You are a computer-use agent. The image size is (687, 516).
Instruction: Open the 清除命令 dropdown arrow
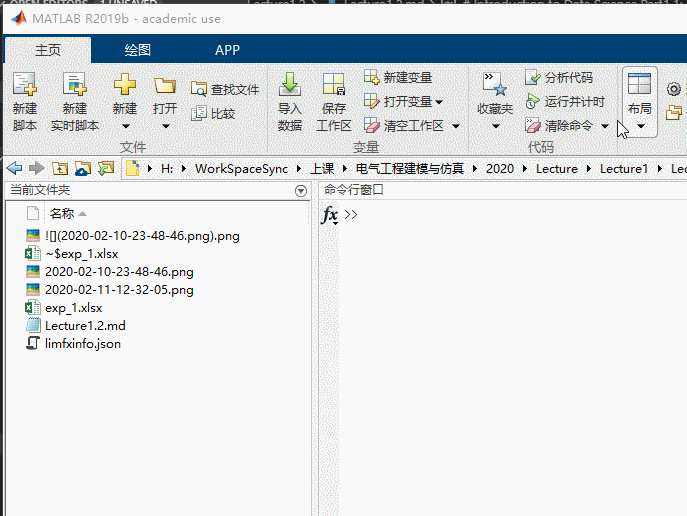pos(605,127)
